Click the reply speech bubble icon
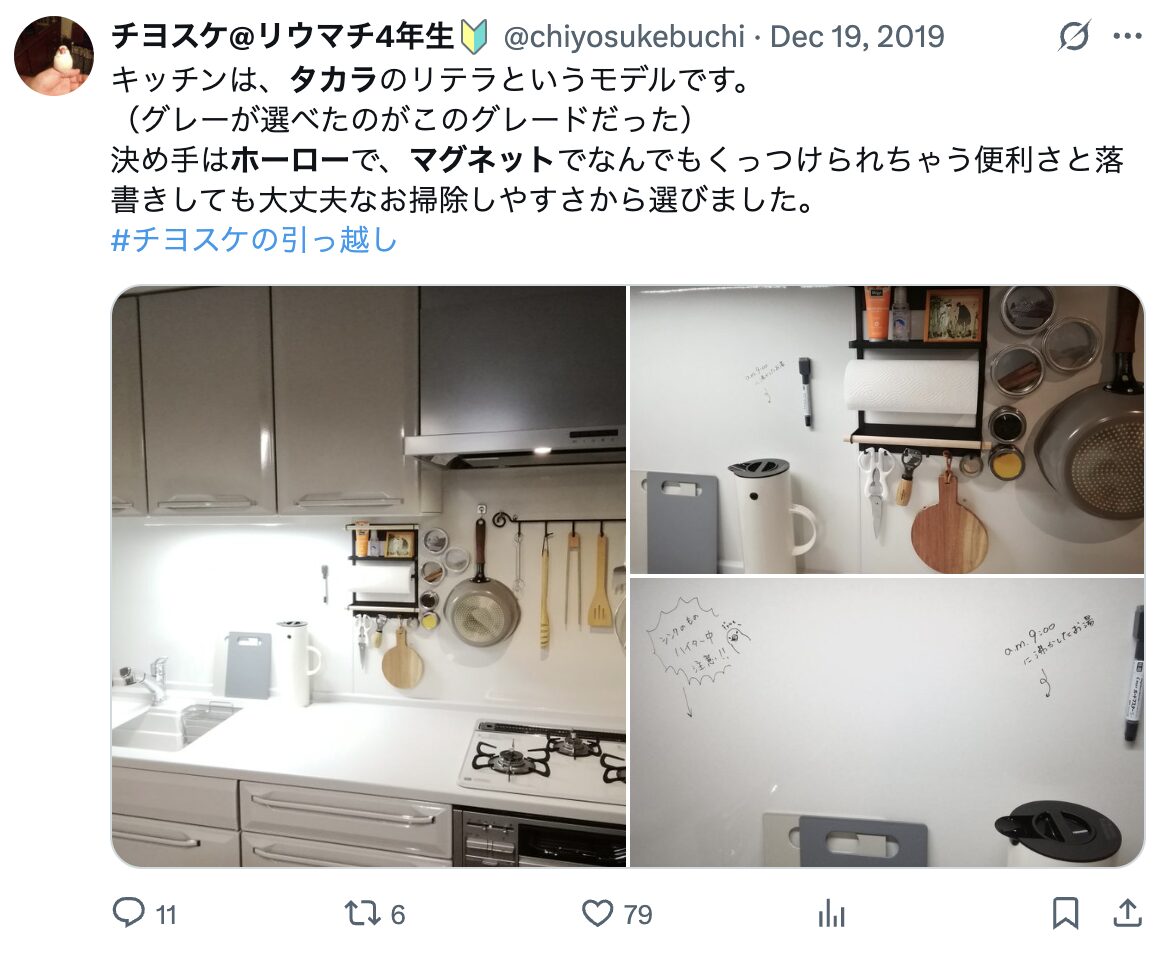This screenshot has height=956, width=1168. tap(128, 912)
